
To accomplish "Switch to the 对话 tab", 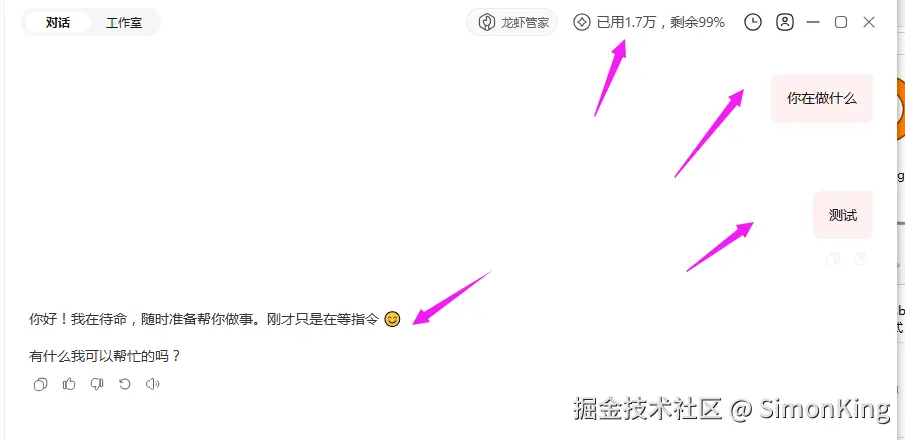I will click(x=58, y=23).
